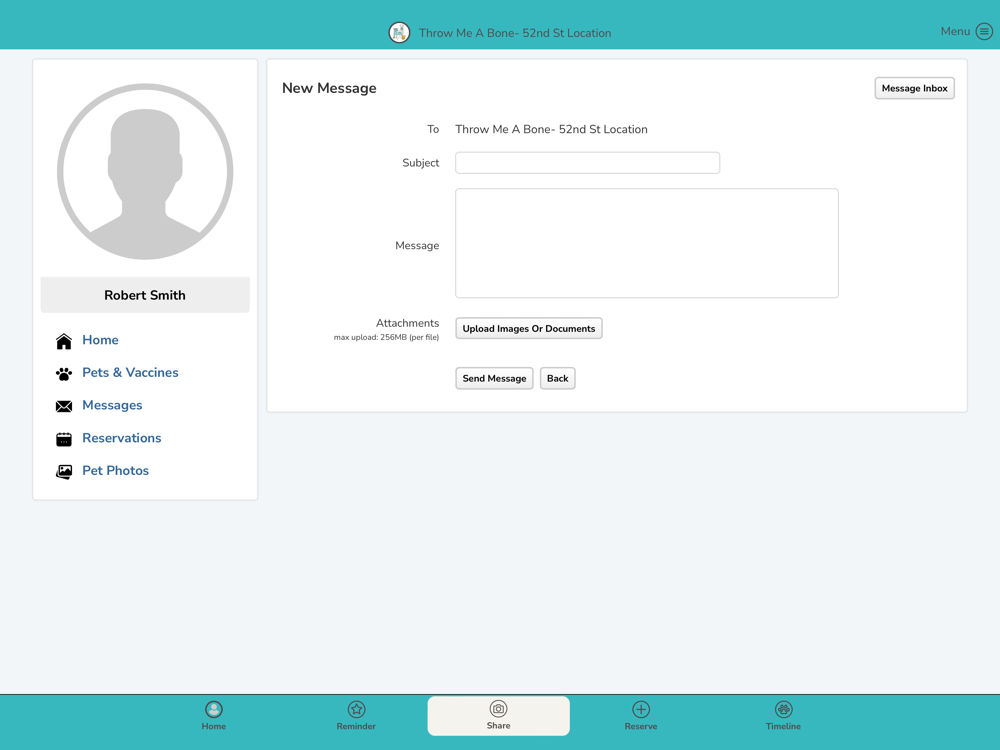Focus the Subject input field
This screenshot has height=750, width=1000.
587,163
